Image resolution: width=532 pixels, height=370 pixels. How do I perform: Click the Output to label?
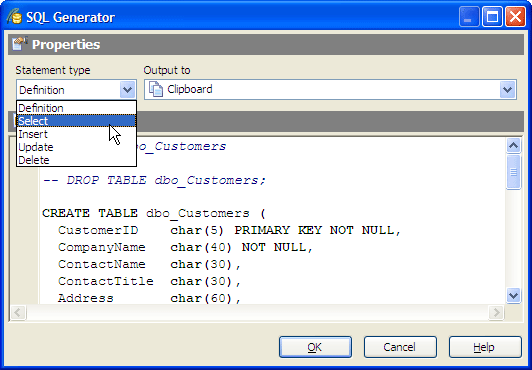pos(167,70)
